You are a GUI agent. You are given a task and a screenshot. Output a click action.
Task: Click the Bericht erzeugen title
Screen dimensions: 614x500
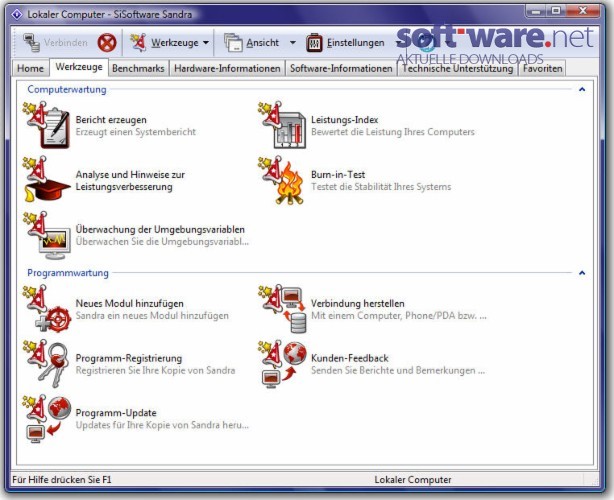pyautogui.click(x=111, y=120)
